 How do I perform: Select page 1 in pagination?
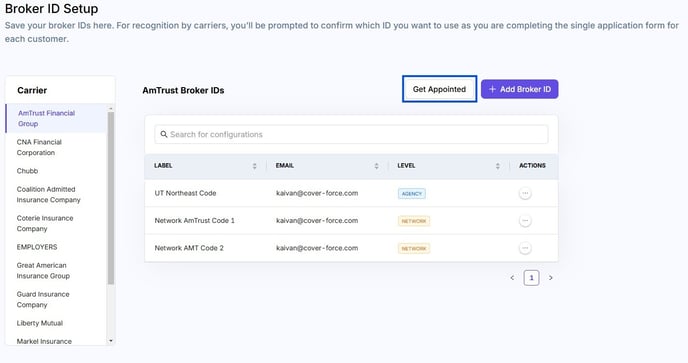pyautogui.click(x=531, y=278)
